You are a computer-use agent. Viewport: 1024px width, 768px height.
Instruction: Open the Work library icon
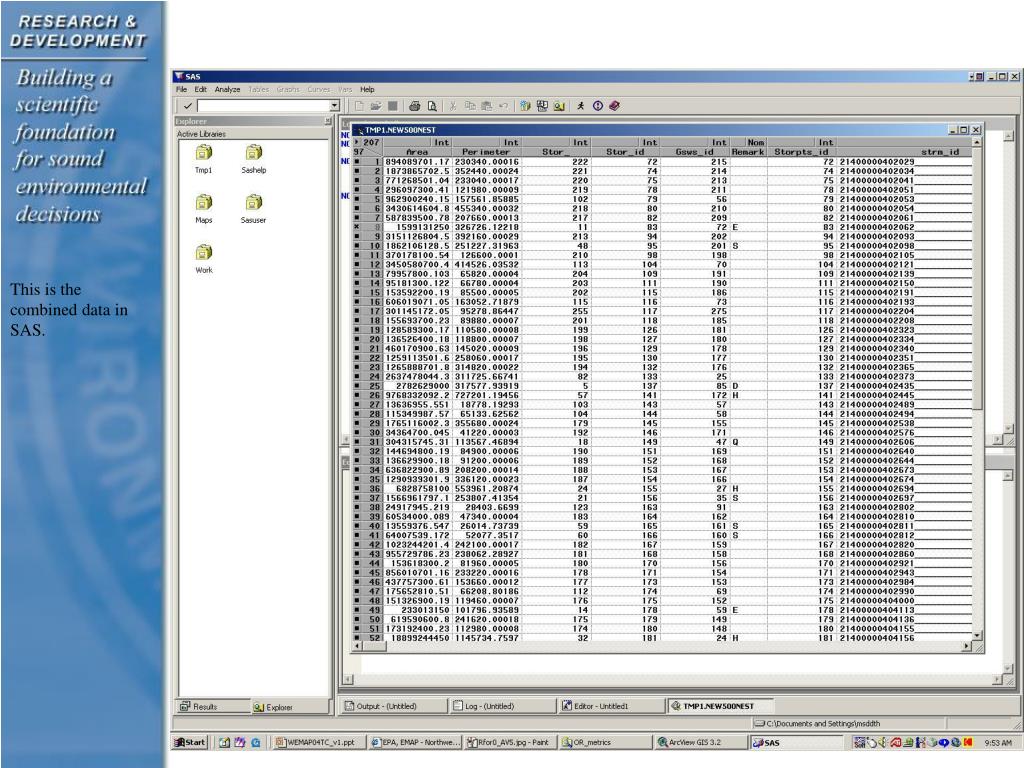pos(204,253)
